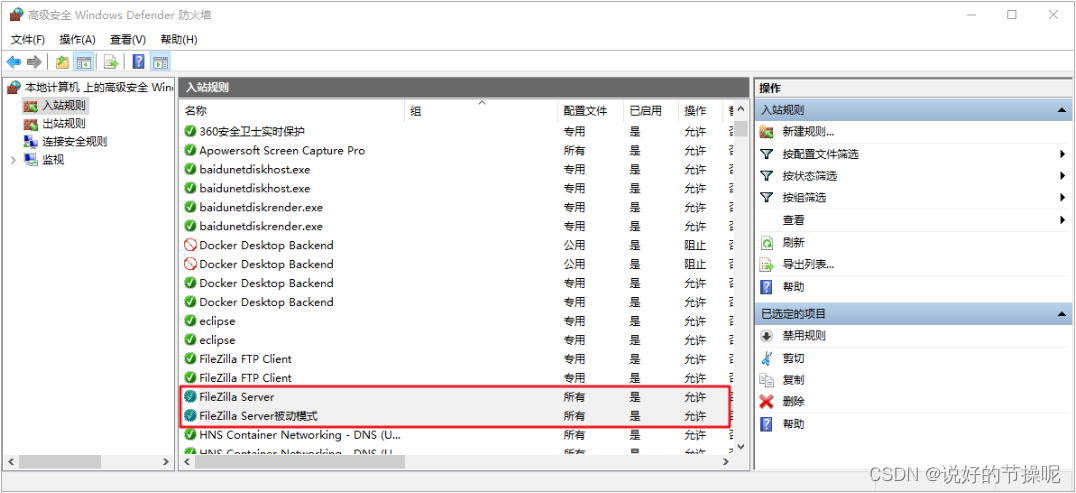Click the funnel icon beside 按配置文件筛选
Image resolution: width=1076 pixels, height=493 pixels.
click(767, 154)
